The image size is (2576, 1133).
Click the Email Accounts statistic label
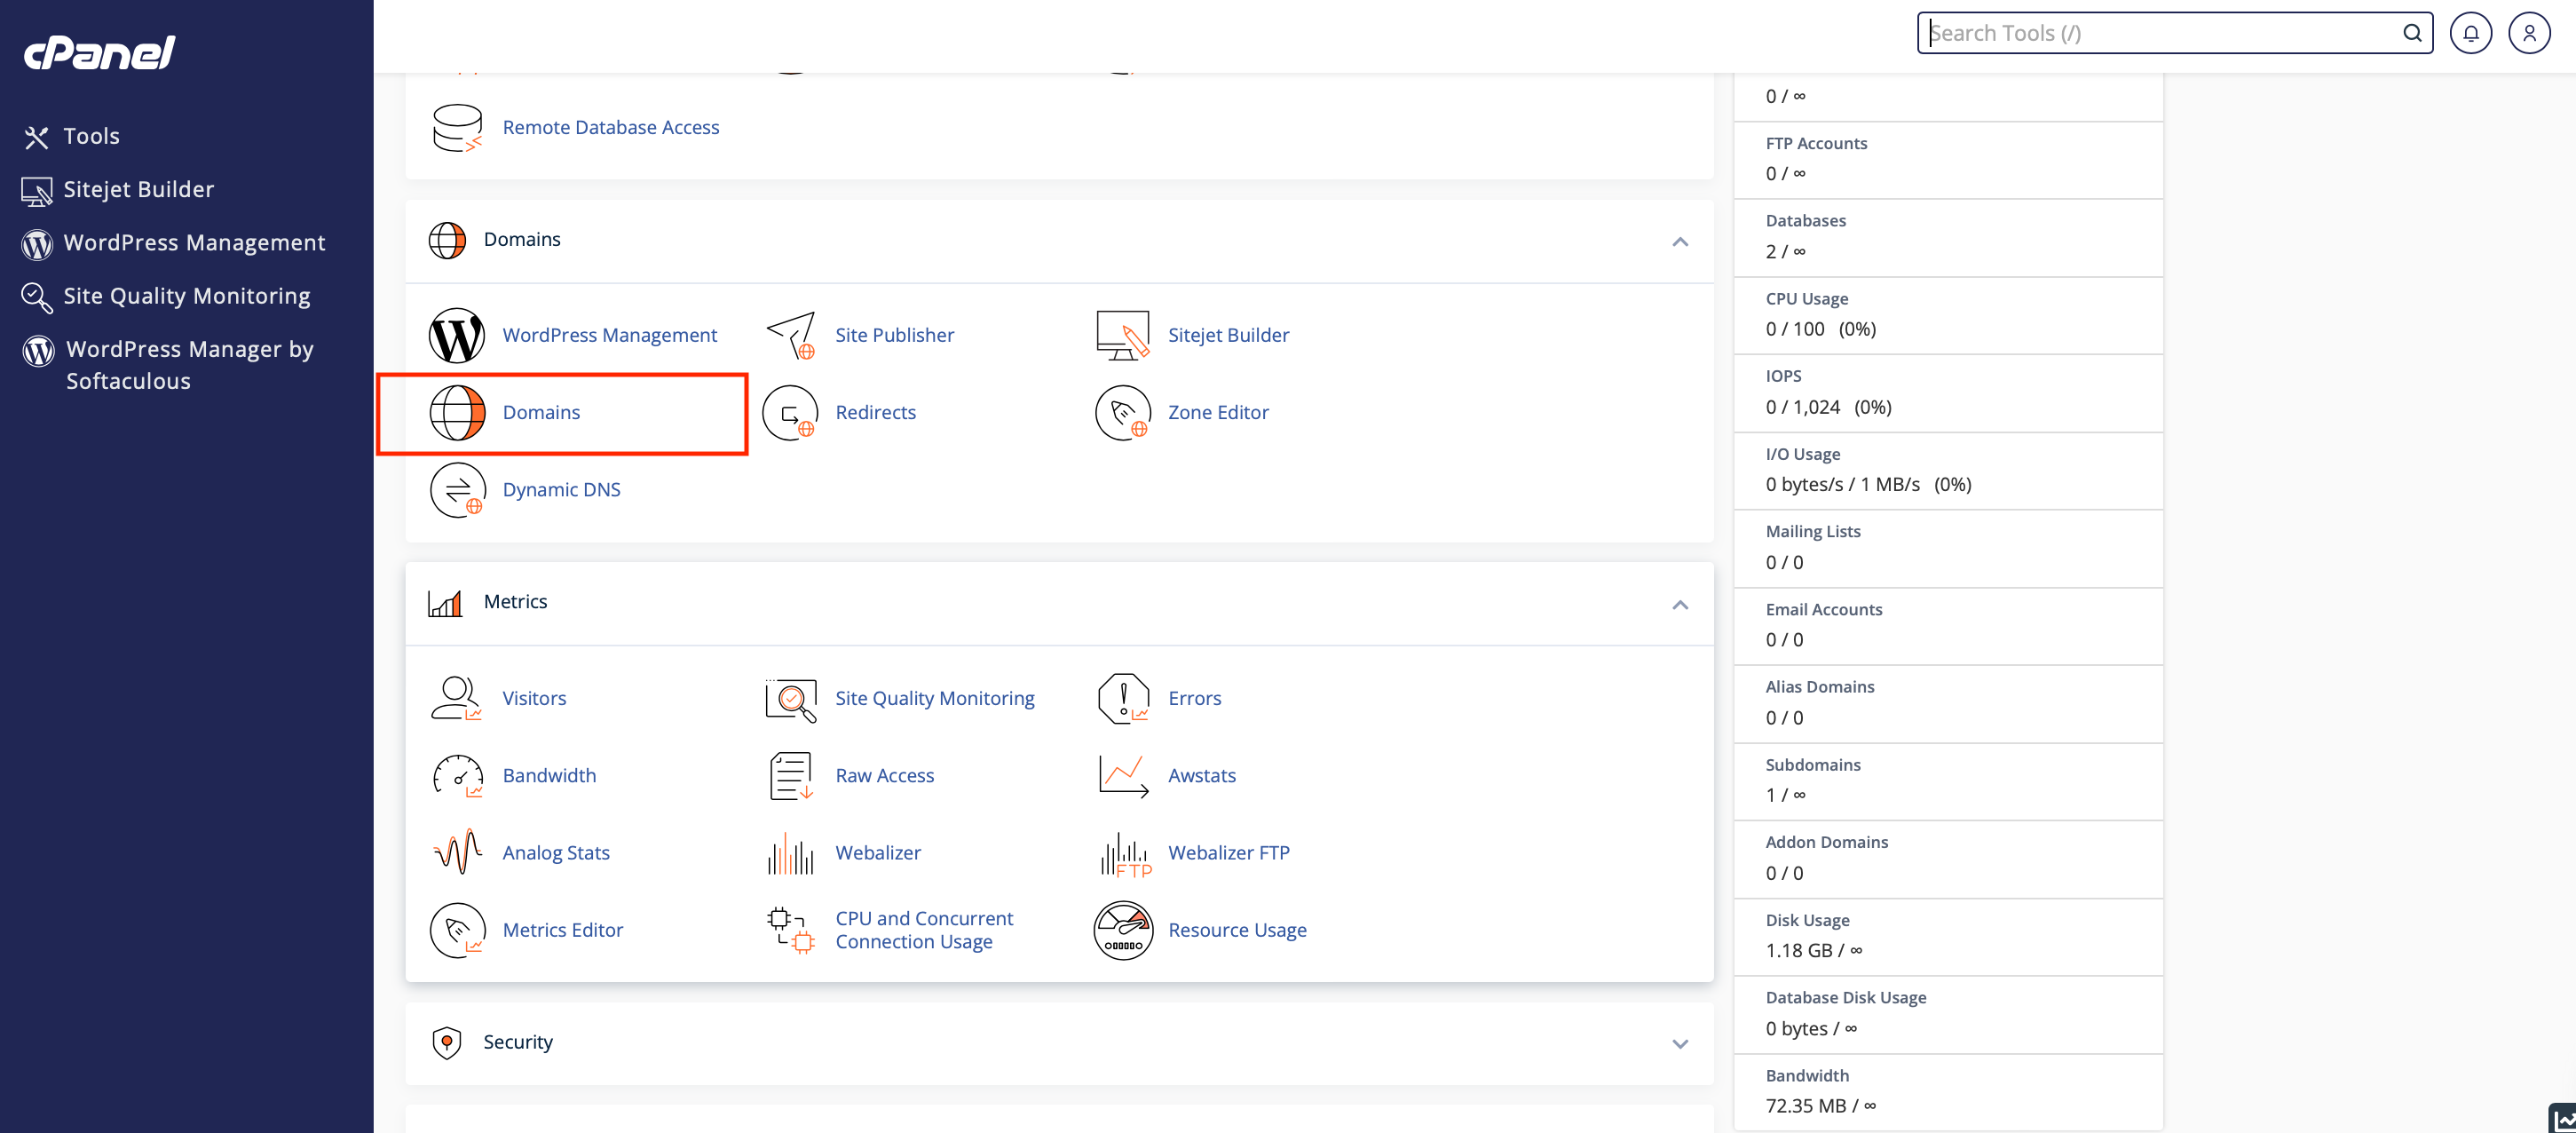tap(1823, 610)
